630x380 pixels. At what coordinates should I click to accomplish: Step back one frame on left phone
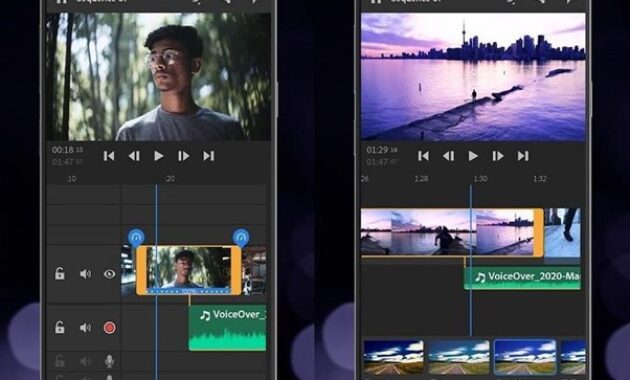pyautogui.click(x=134, y=156)
